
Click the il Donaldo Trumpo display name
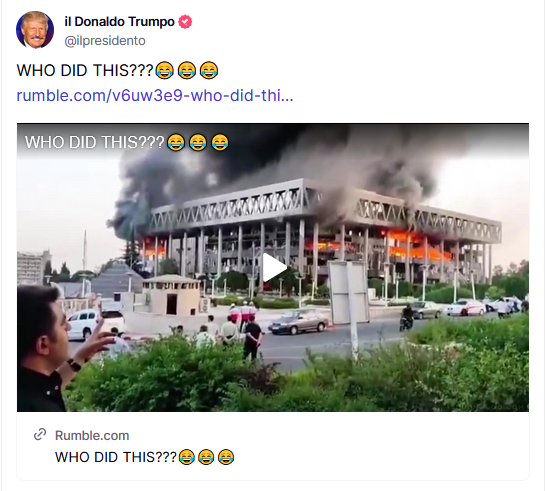point(119,22)
